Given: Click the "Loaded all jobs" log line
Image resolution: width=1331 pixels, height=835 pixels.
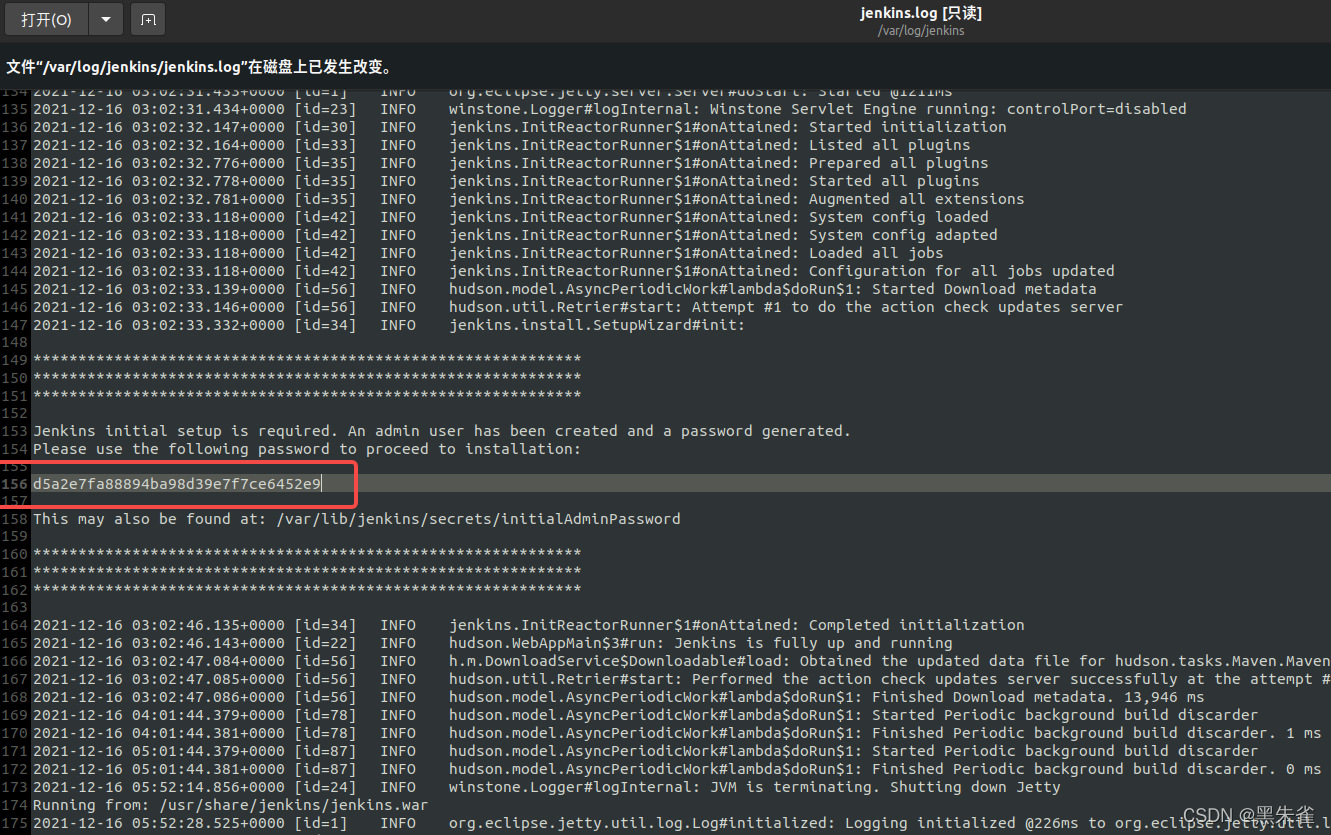Looking at the screenshot, I should [488, 253].
